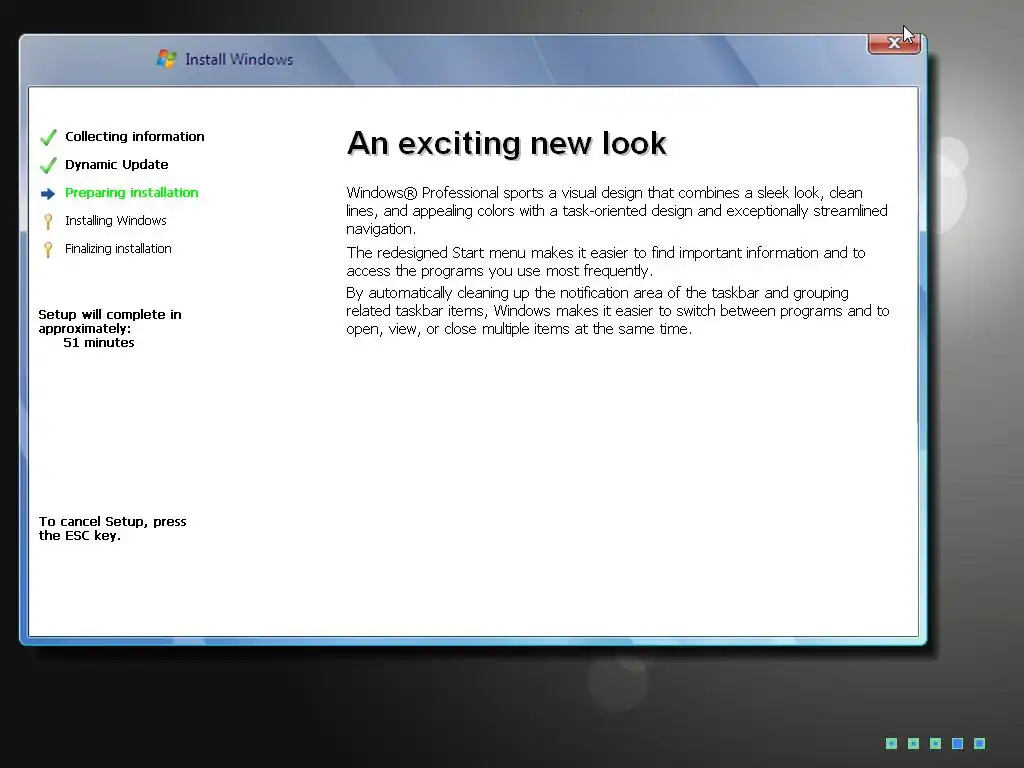Click the blue arrow beside Preparing installation
Image resolution: width=1024 pixels, height=768 pixels.
(x=48, y=193)
